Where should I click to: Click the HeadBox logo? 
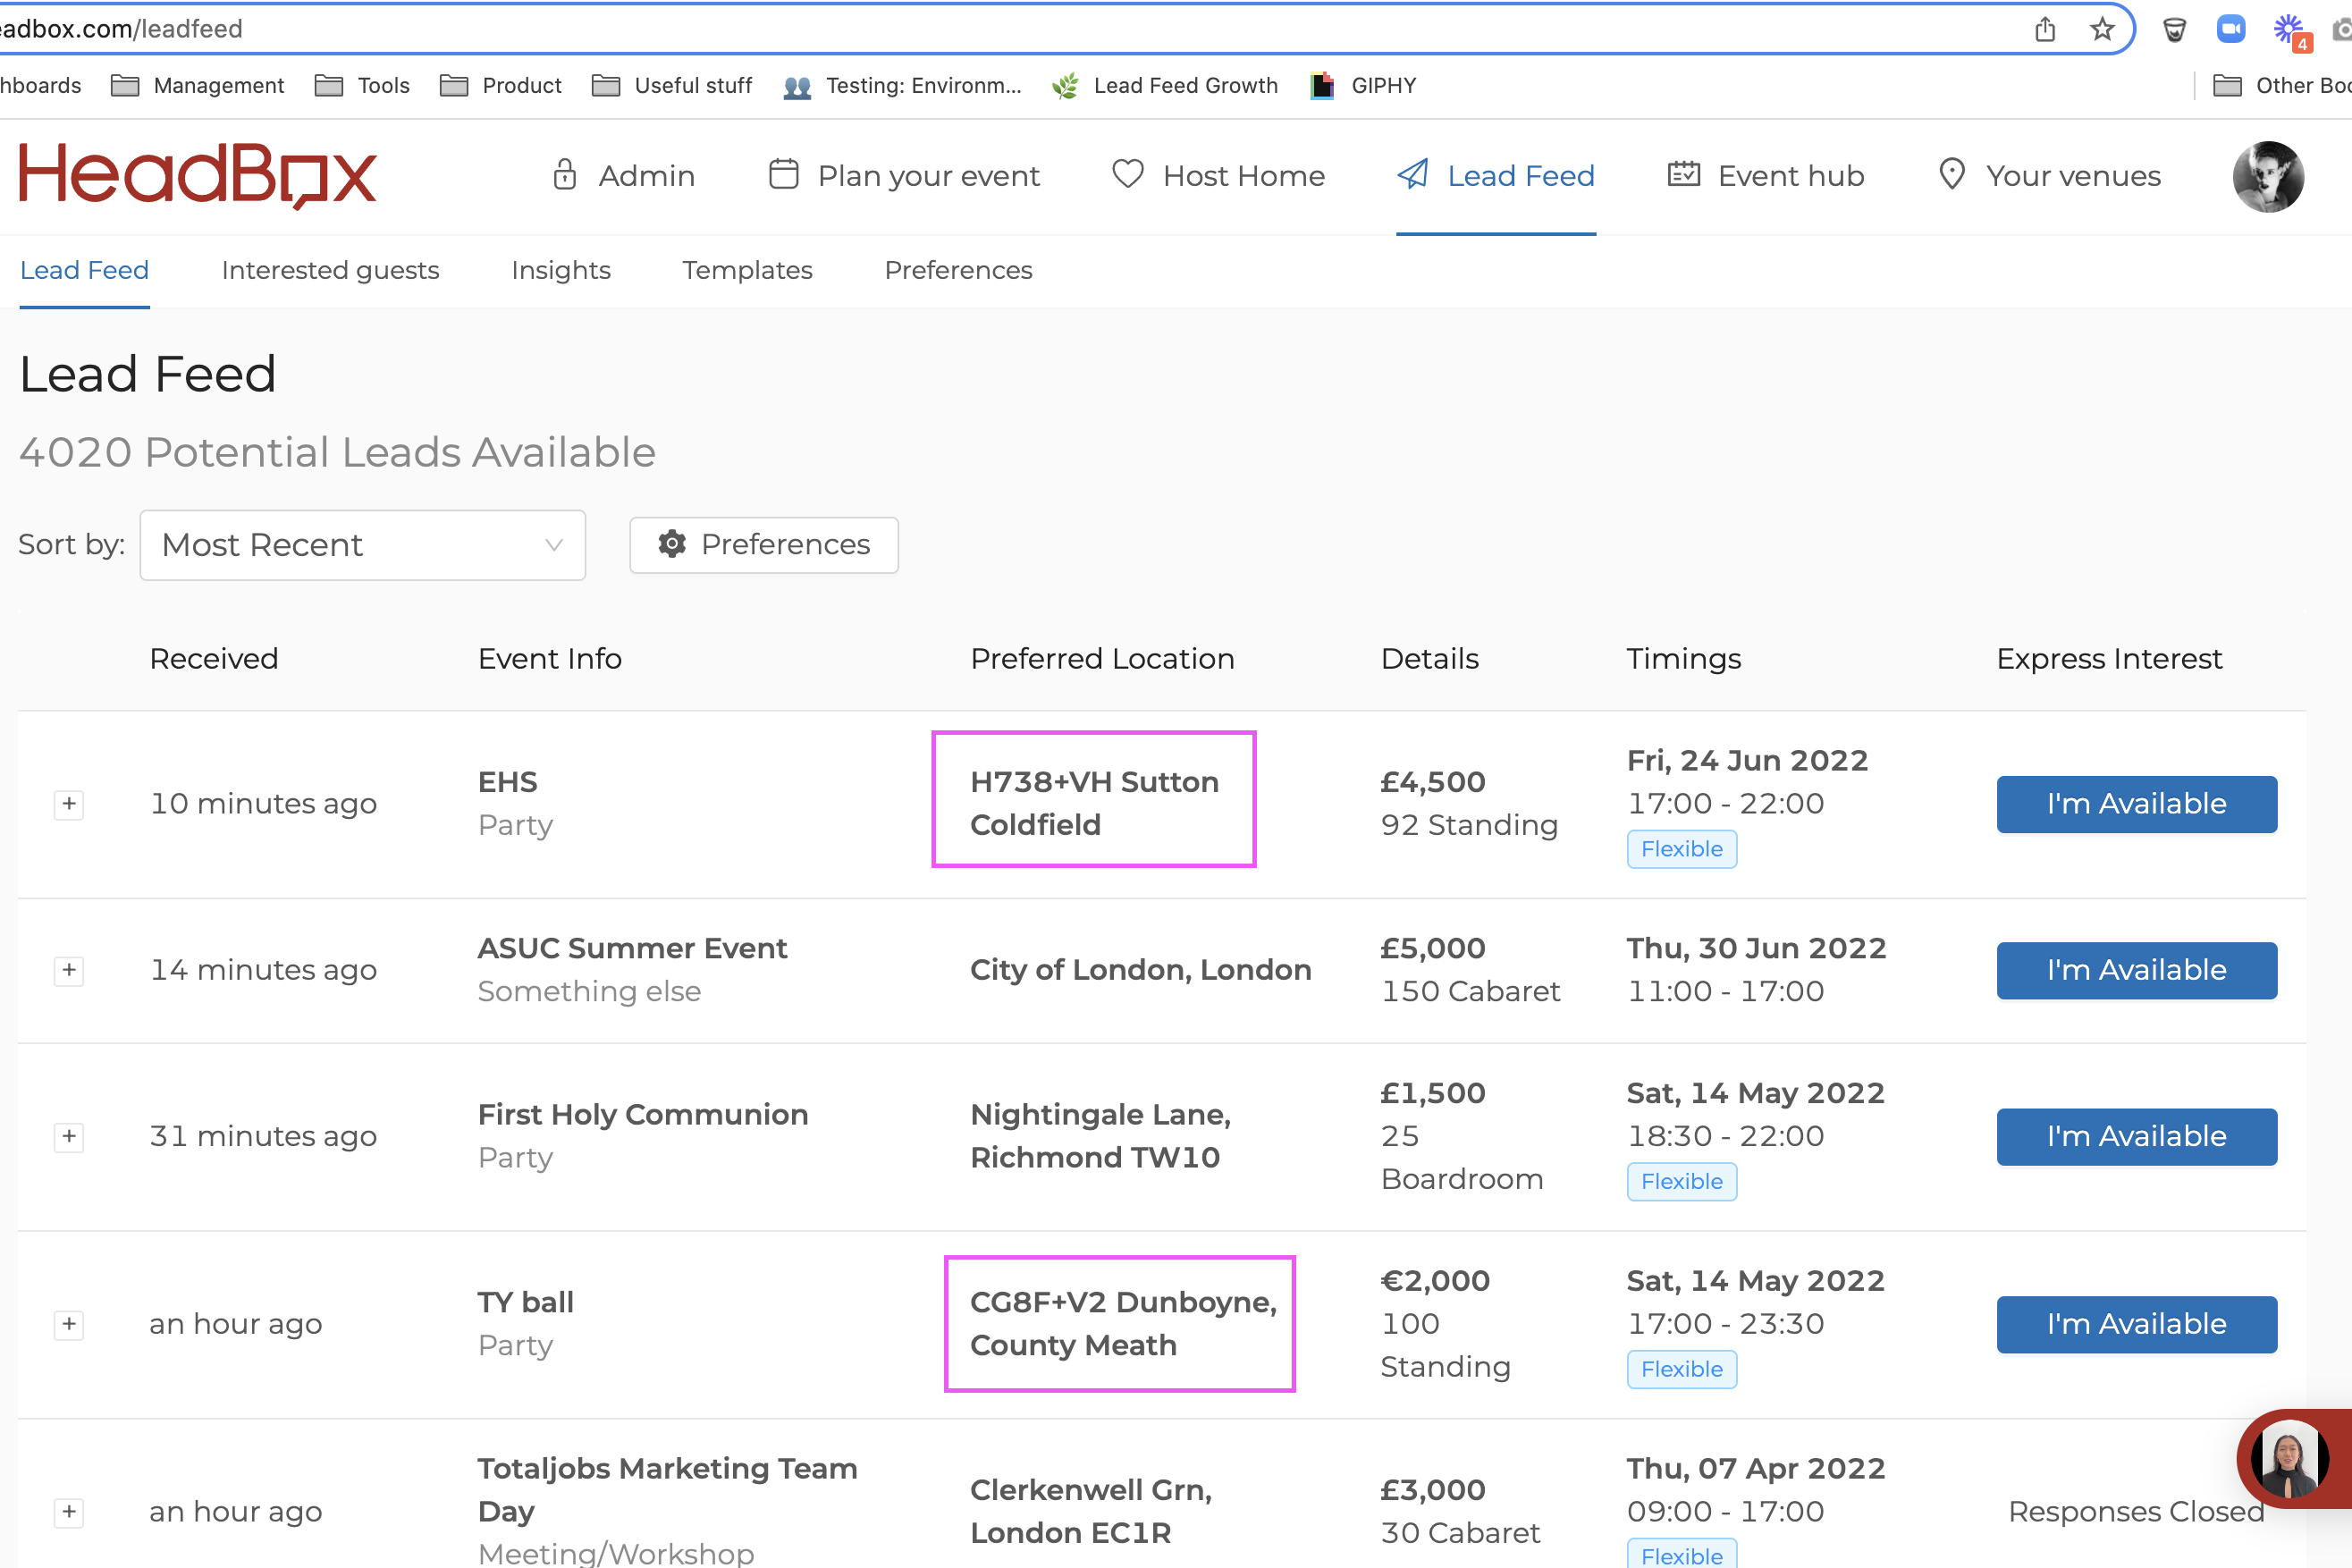[x=197, y=175]
